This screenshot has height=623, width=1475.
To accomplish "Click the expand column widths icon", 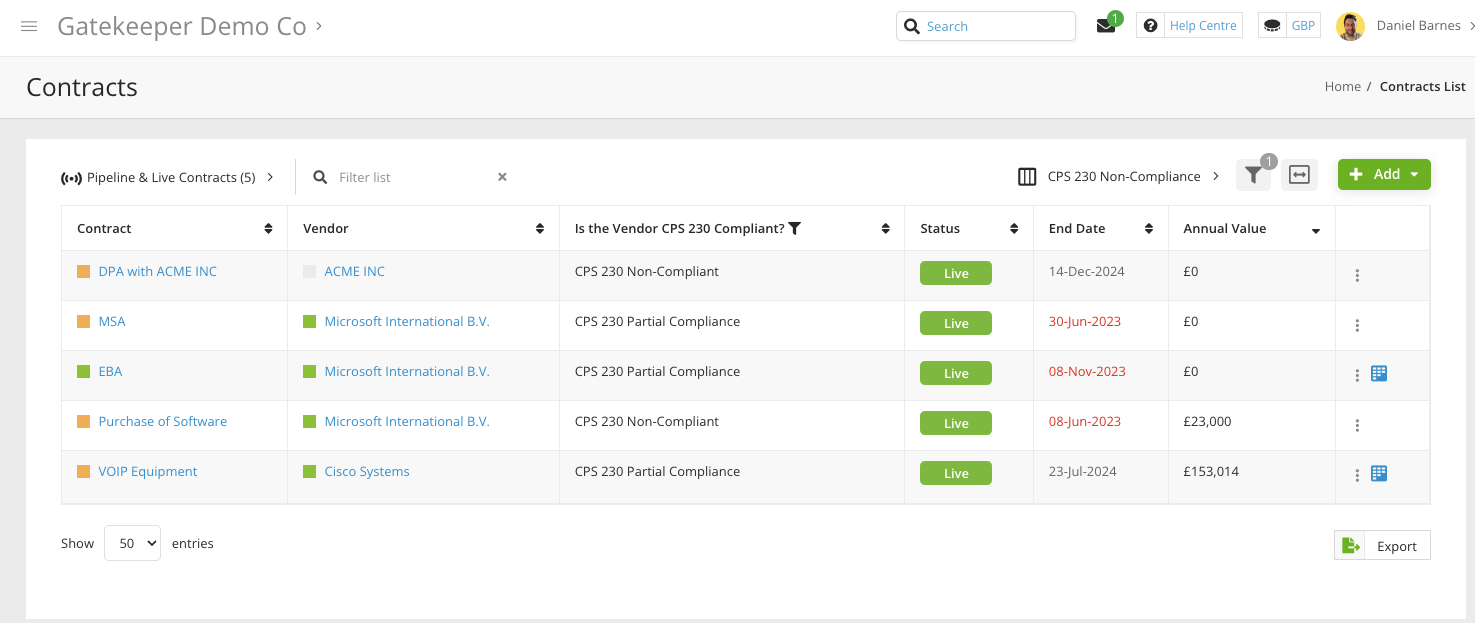I will point(1297,174).
